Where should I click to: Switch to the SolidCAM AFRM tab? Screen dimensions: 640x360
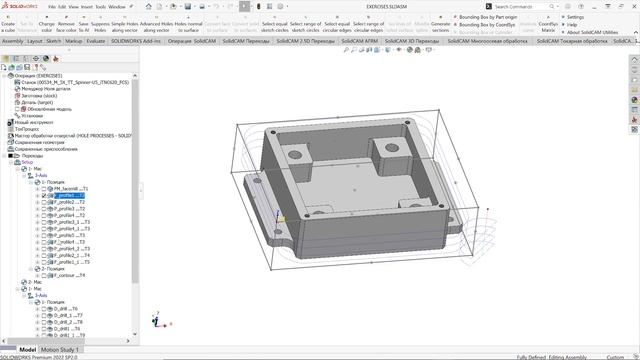point(360,41)
